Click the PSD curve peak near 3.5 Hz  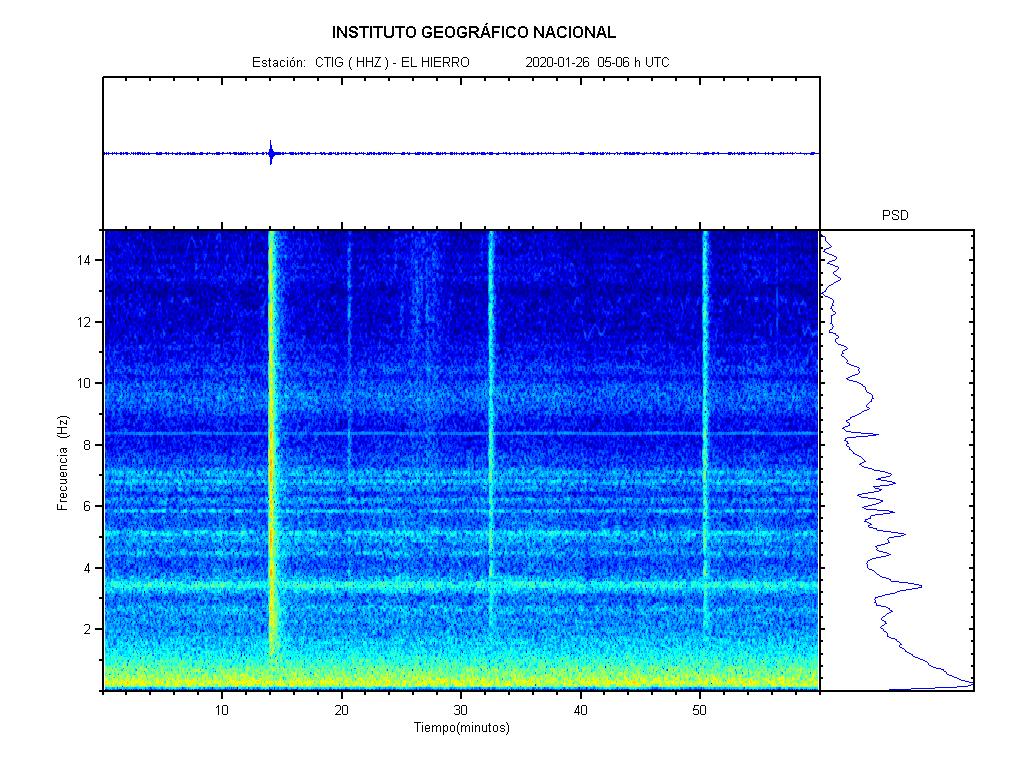pos(918,585)
